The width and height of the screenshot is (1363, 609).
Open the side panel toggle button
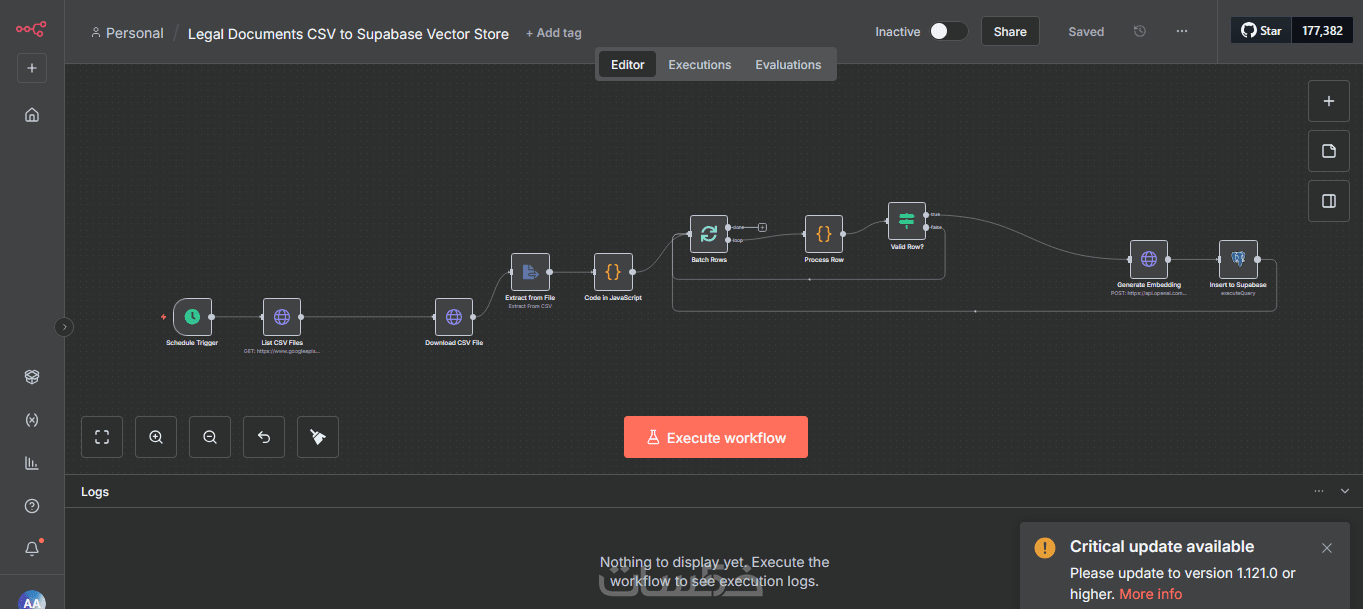click(1329, 201)
